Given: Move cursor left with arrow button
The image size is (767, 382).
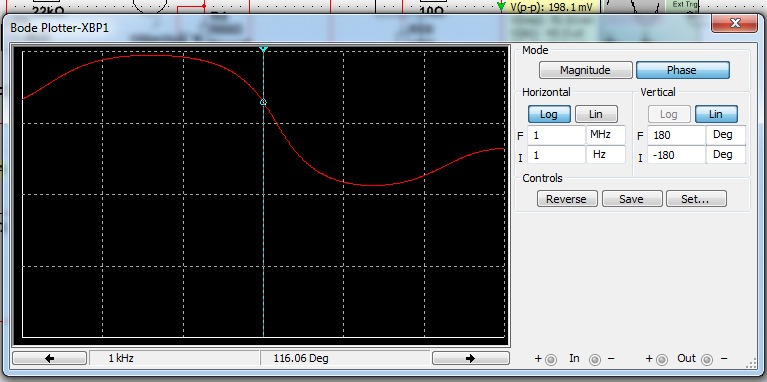Looking at the screenshot, I should pos(49,359).
